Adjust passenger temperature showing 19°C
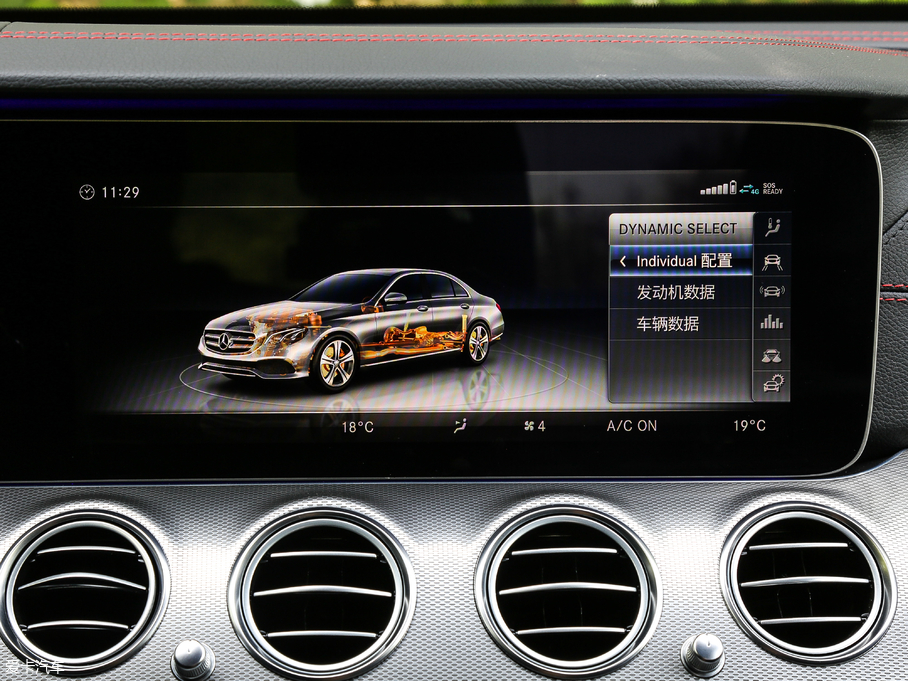This screenshot has width=908, height=681. pos(751,425)
